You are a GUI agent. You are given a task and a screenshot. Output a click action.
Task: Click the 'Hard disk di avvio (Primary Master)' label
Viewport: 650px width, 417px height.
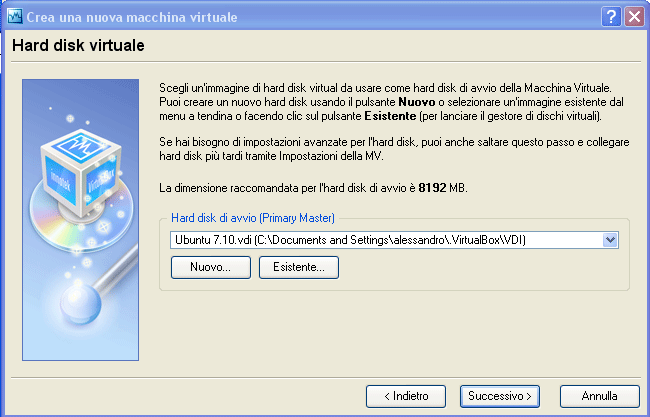coord(253,218)
